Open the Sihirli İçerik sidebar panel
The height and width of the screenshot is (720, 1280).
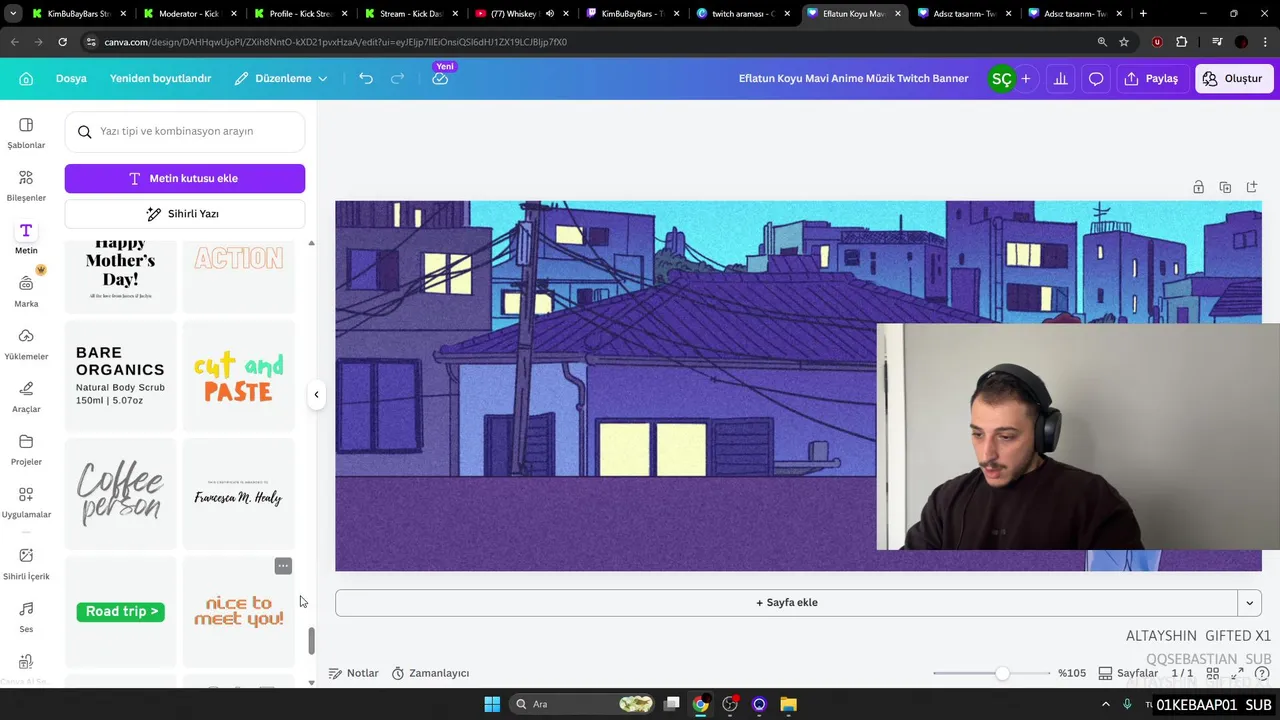[x=26, y=564]
